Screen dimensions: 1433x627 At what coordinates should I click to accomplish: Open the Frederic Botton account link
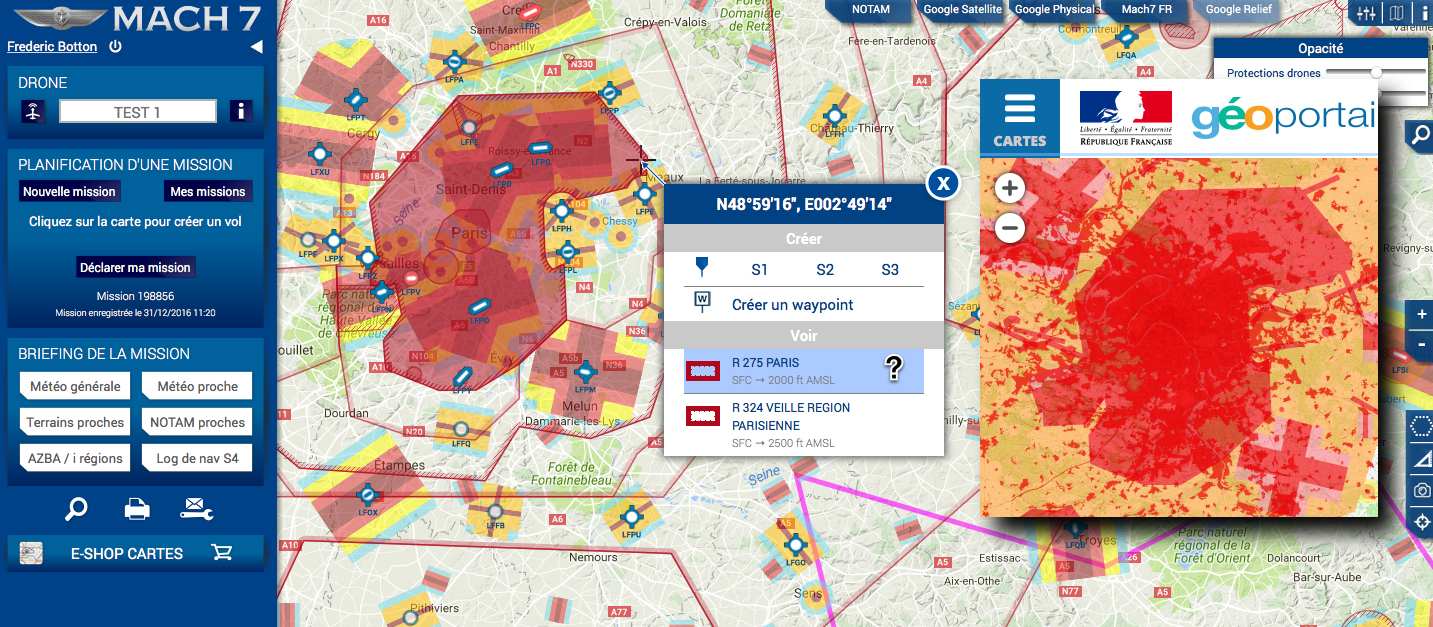[52, 46]
